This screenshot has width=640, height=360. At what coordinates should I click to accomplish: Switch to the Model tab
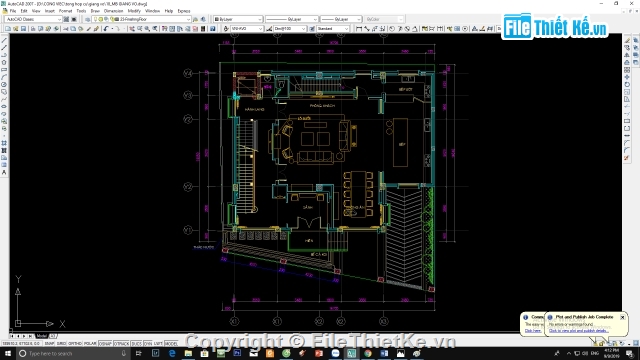tap(41, 336)
